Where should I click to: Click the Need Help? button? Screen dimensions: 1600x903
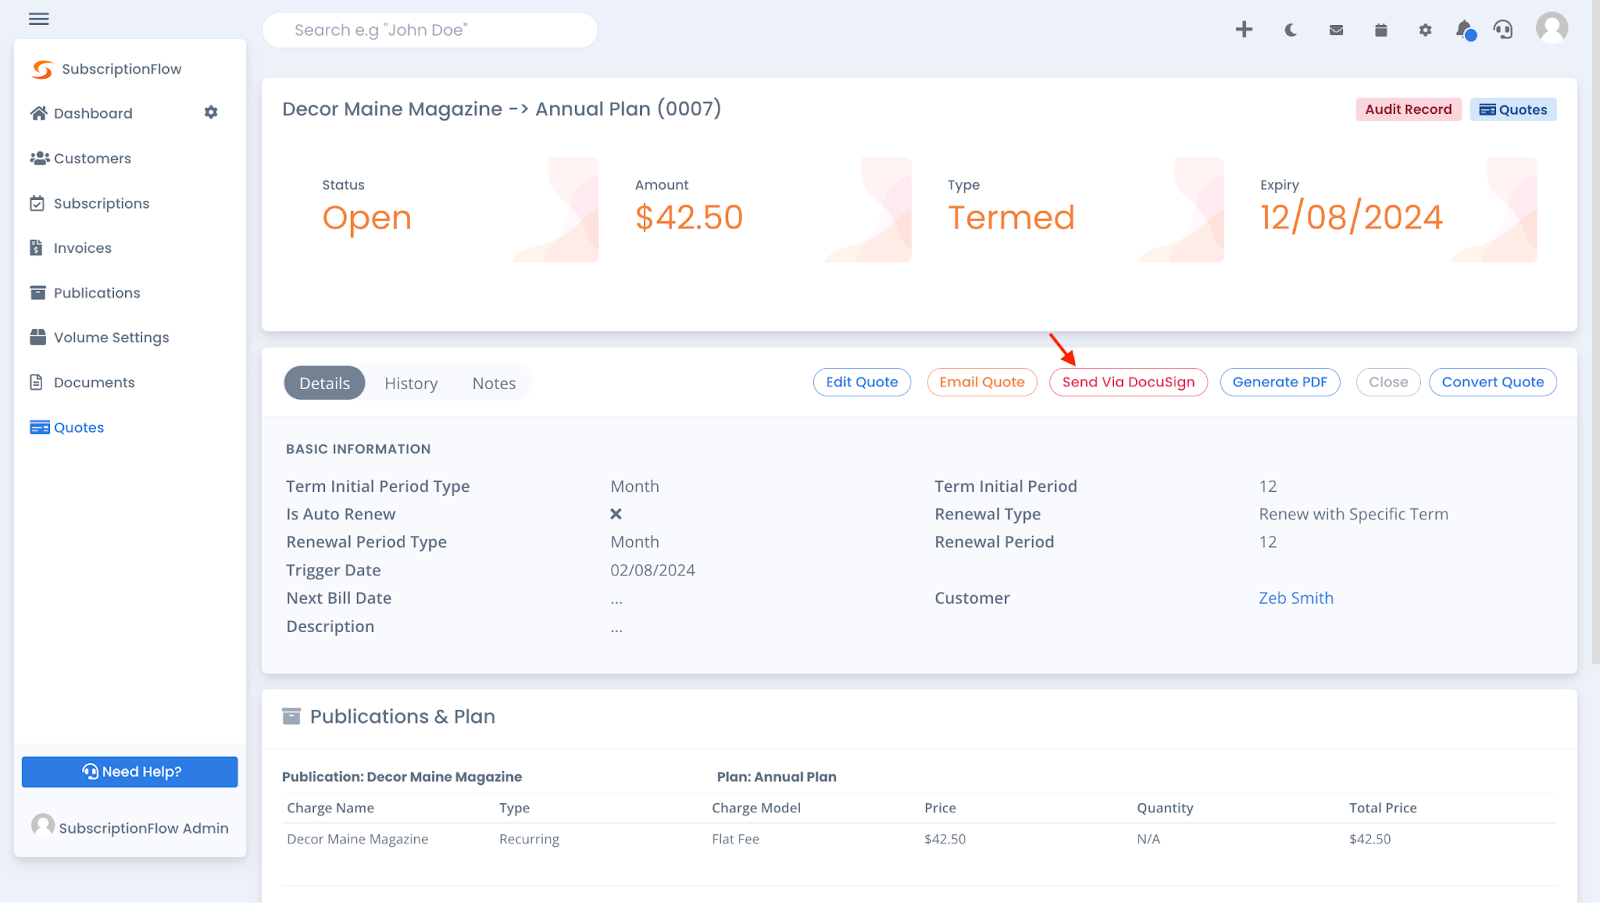pos(130,772)
